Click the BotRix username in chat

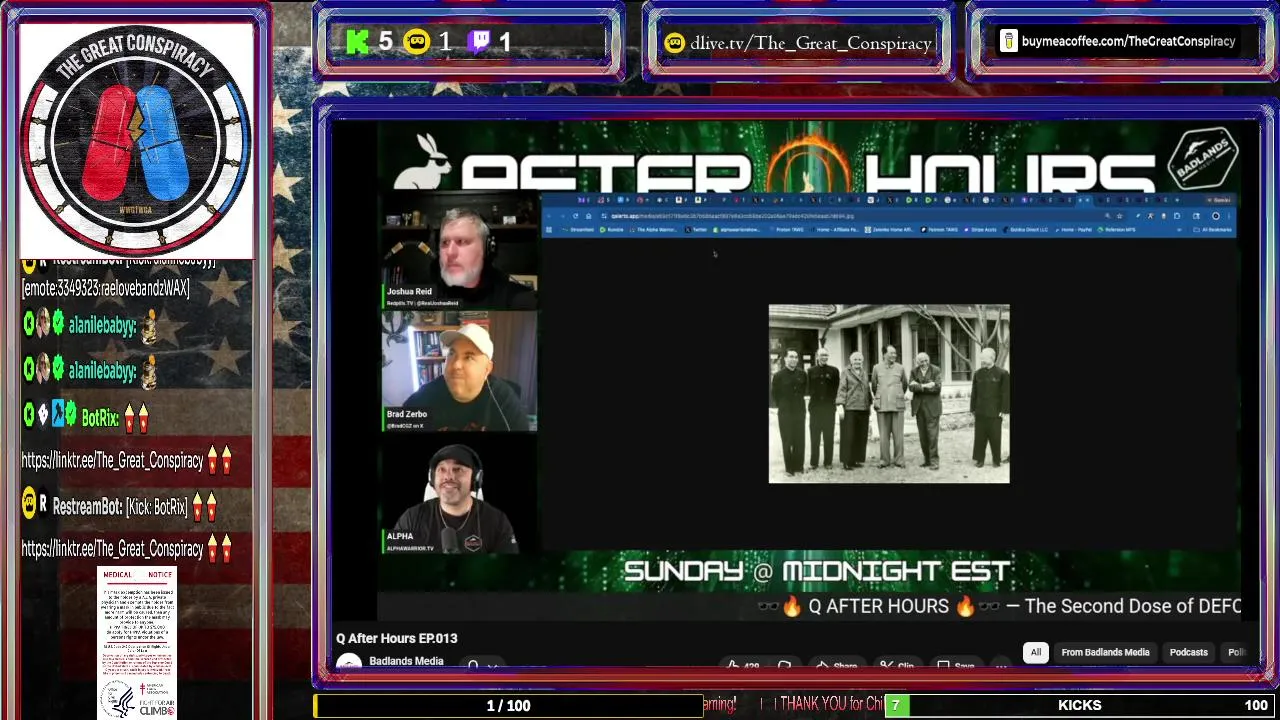100,419
